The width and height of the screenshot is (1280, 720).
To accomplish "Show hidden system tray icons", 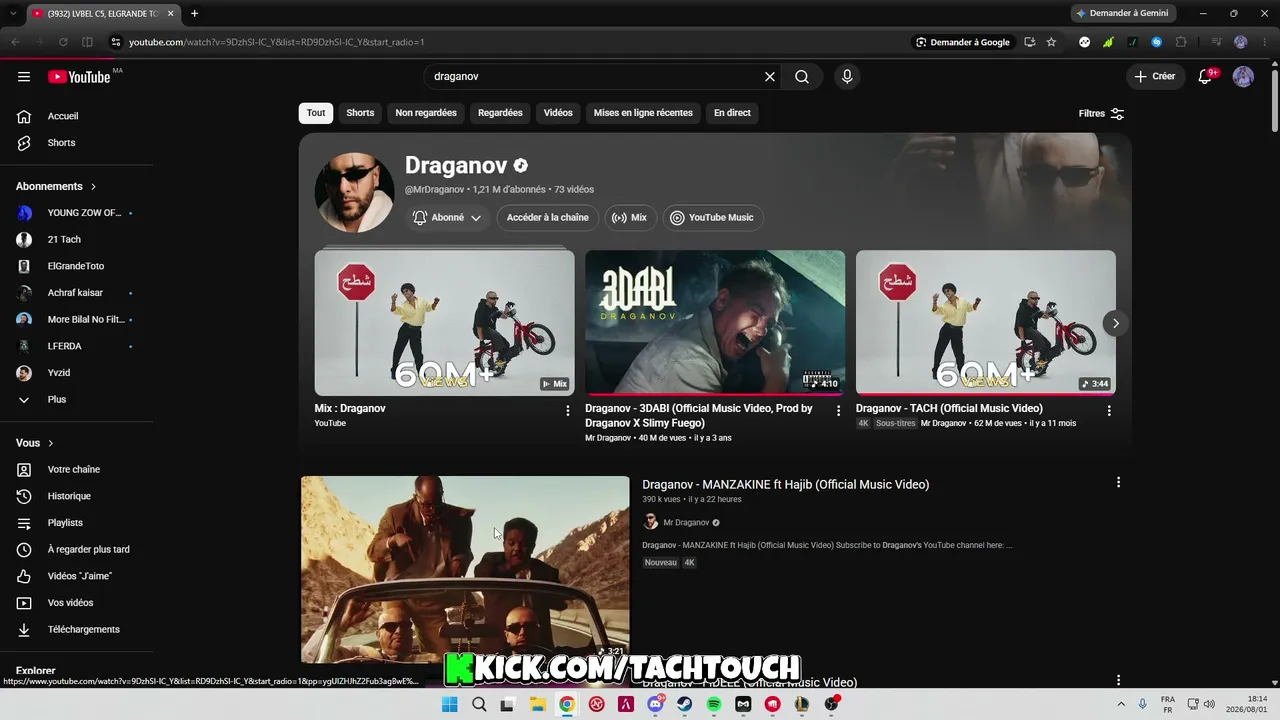I will click(x=1121, y=704).
